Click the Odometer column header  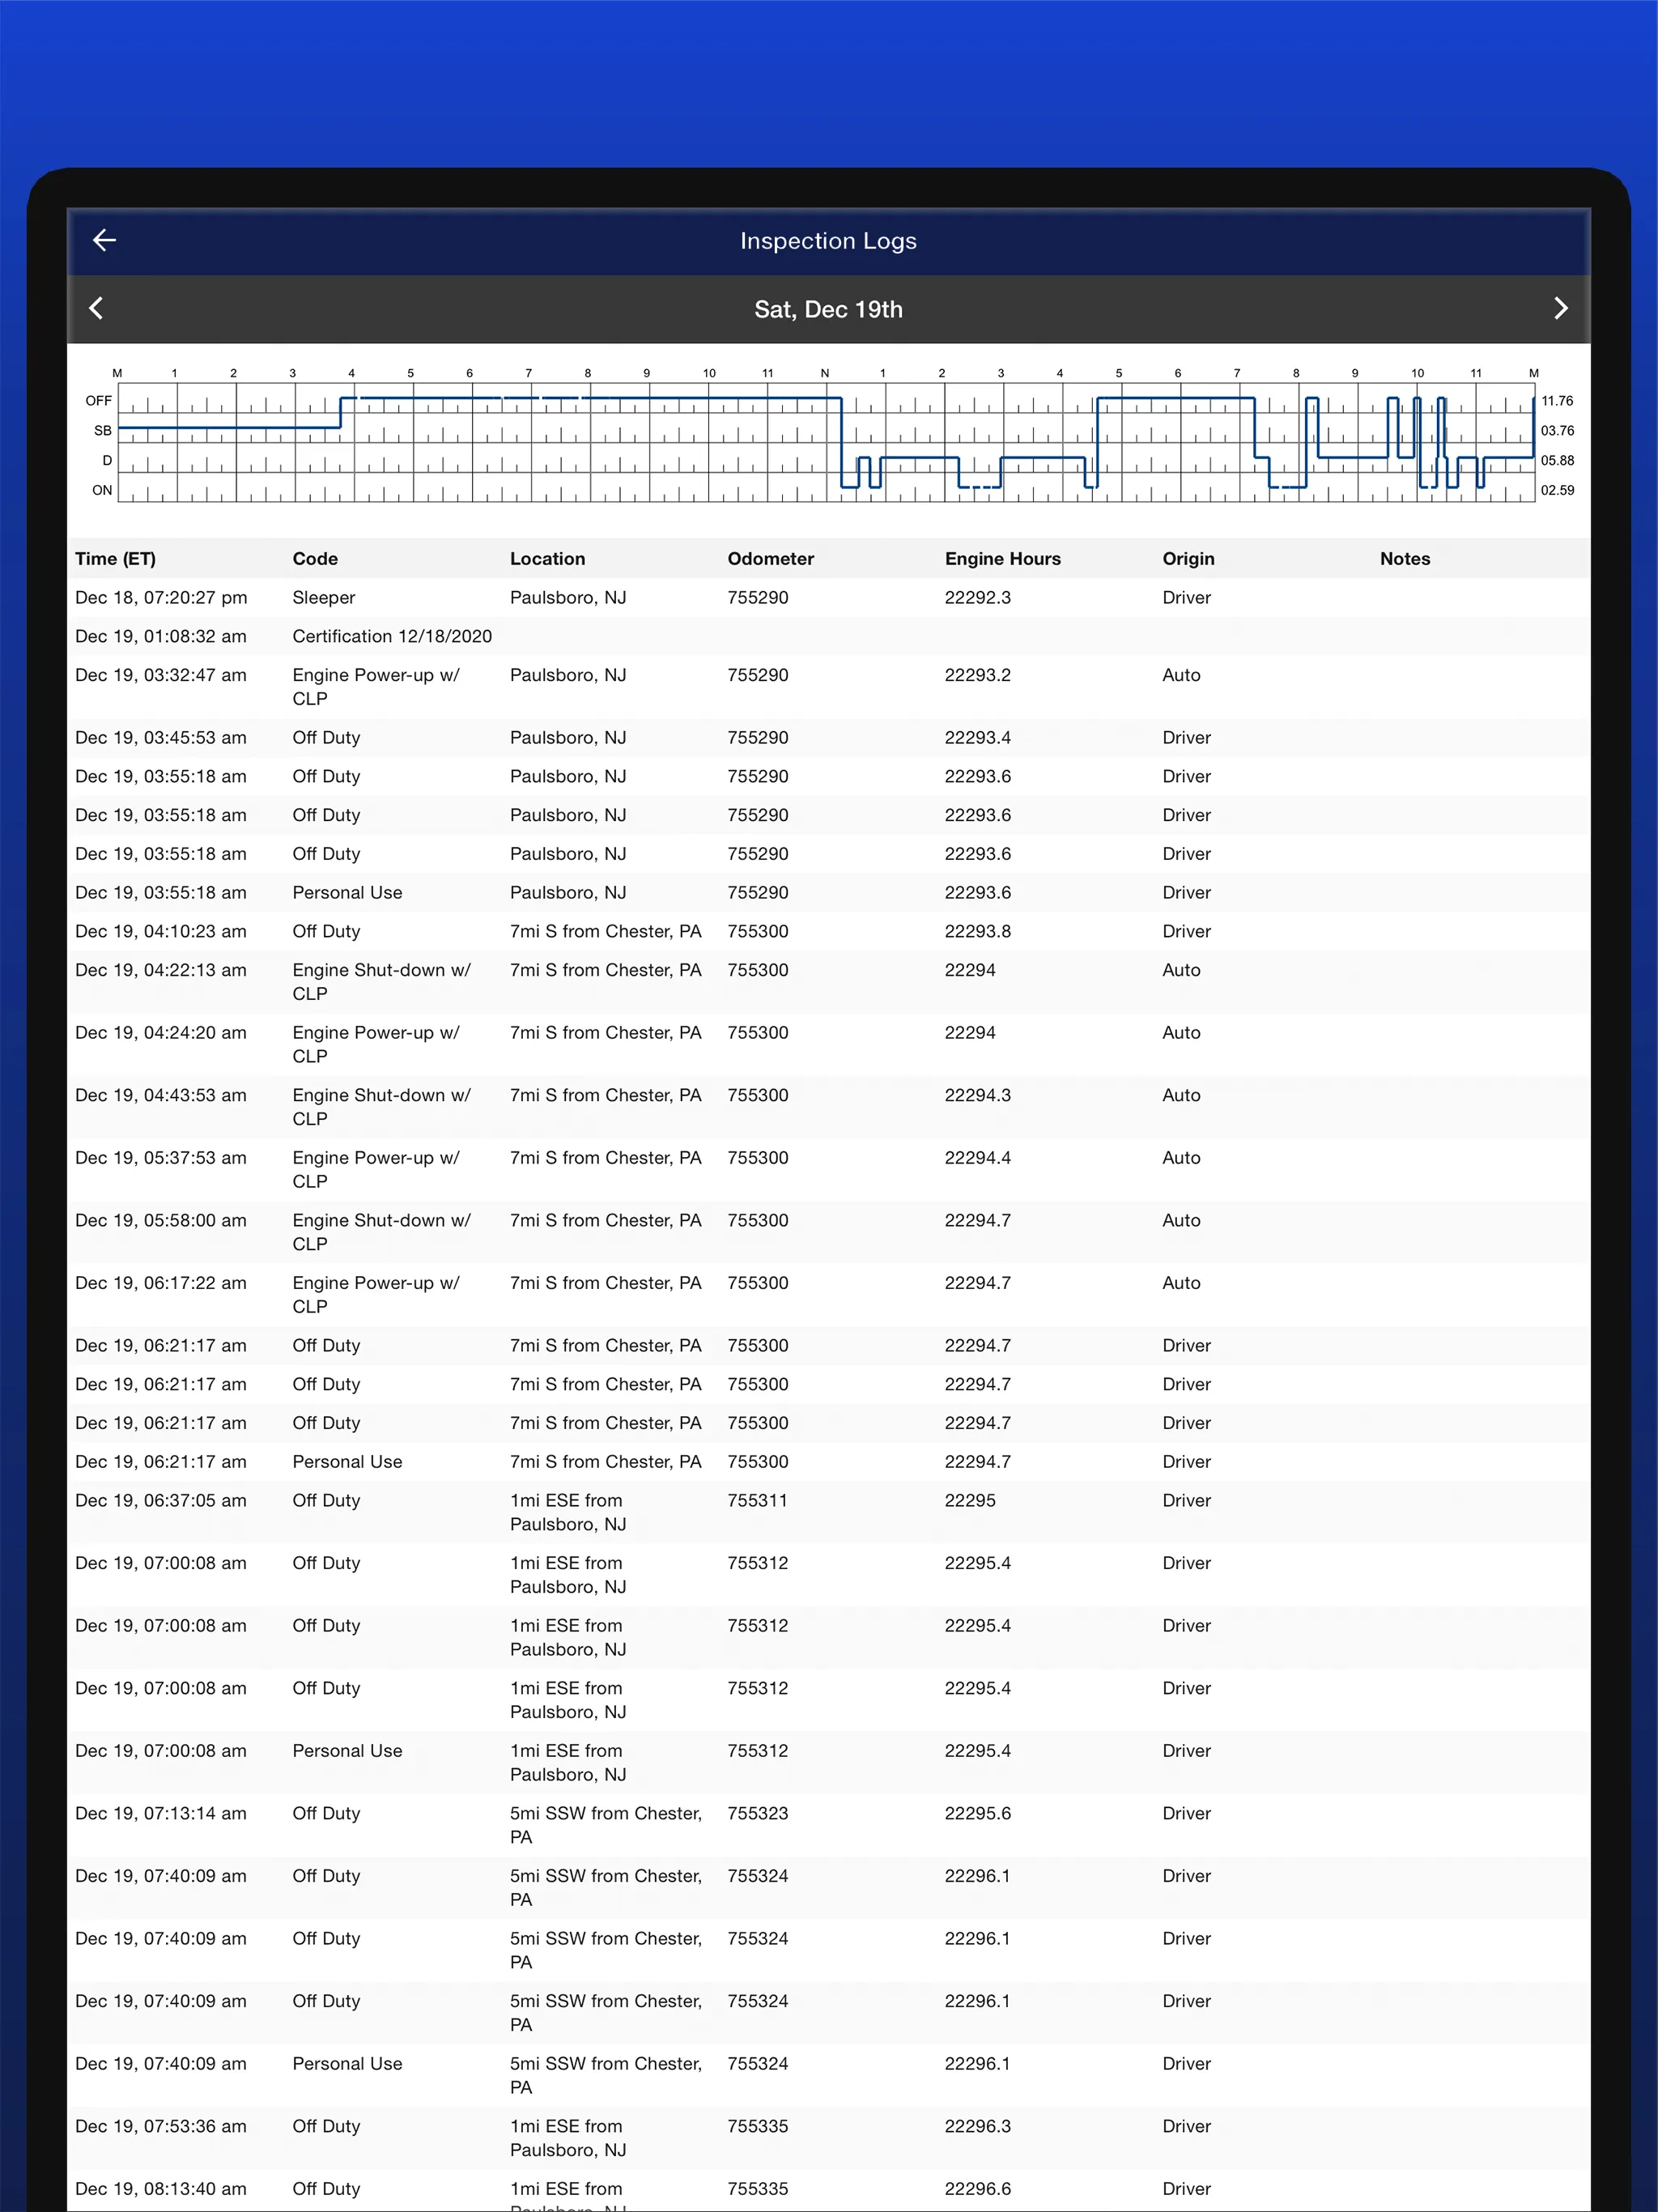point(770,559)
